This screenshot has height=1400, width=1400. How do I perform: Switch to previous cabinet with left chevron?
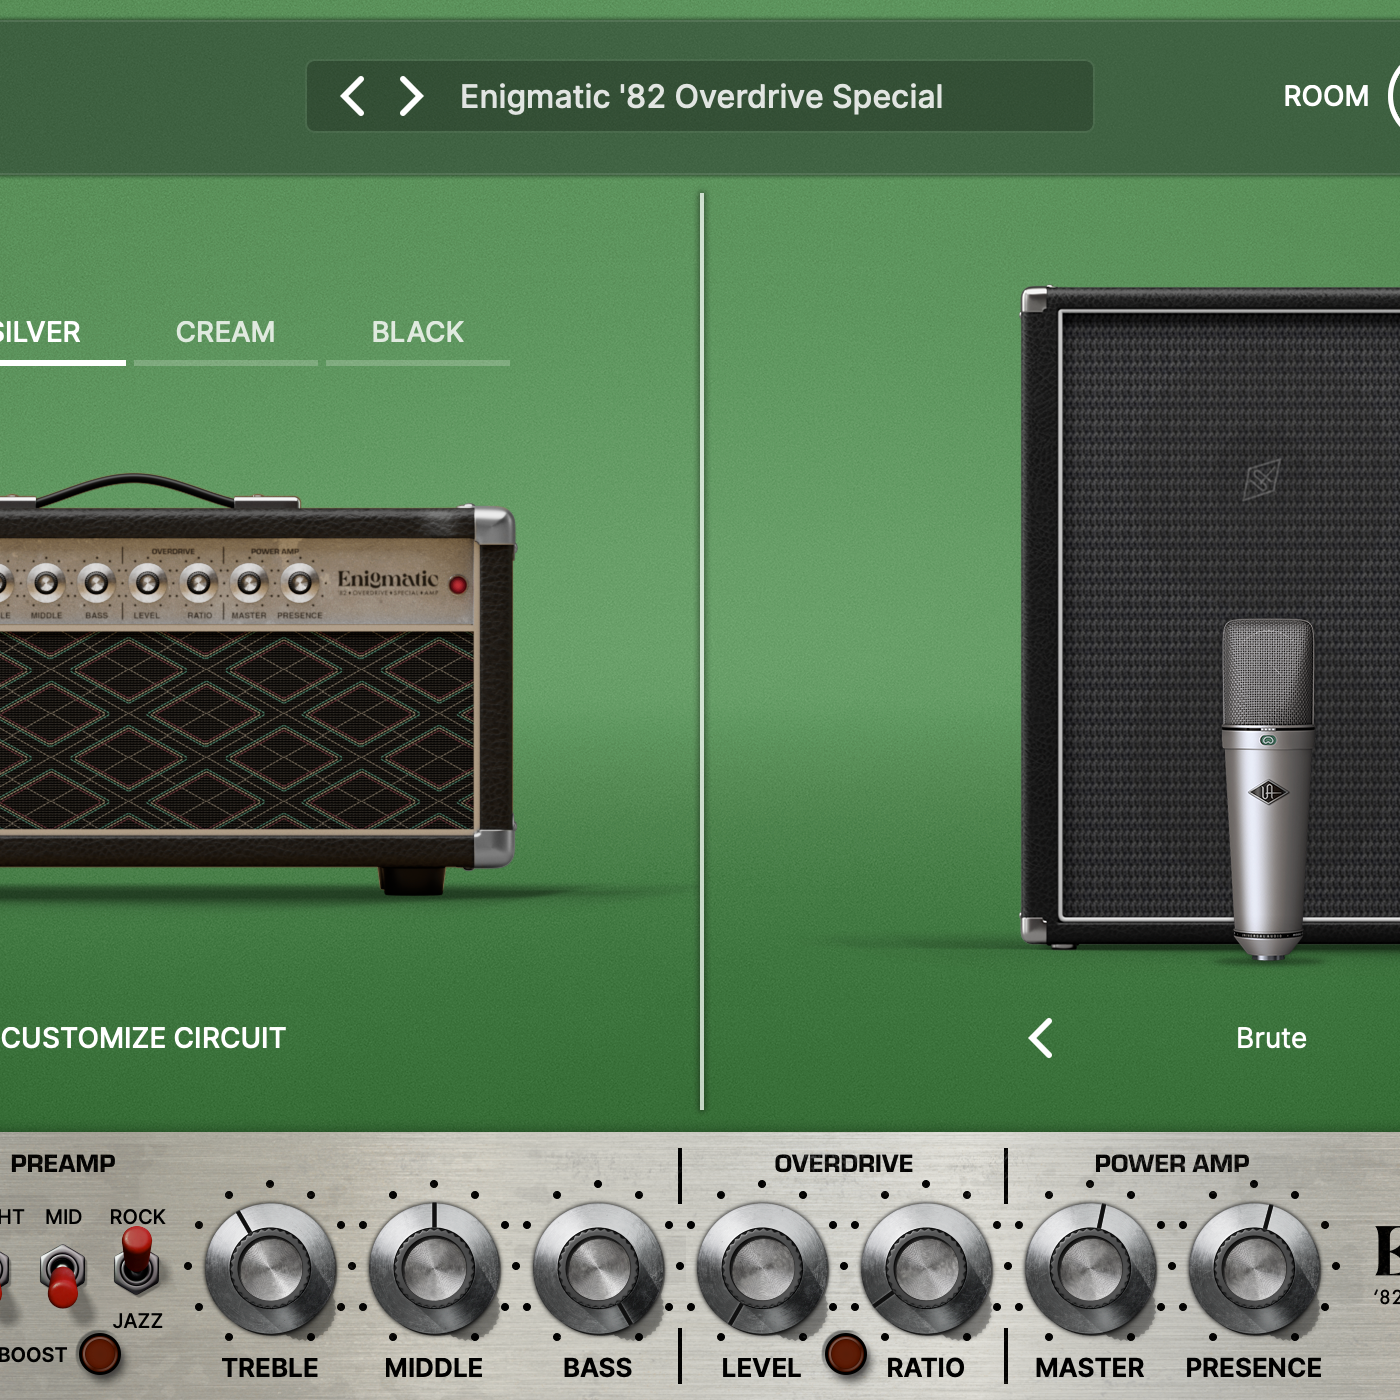[1041, 1038]
